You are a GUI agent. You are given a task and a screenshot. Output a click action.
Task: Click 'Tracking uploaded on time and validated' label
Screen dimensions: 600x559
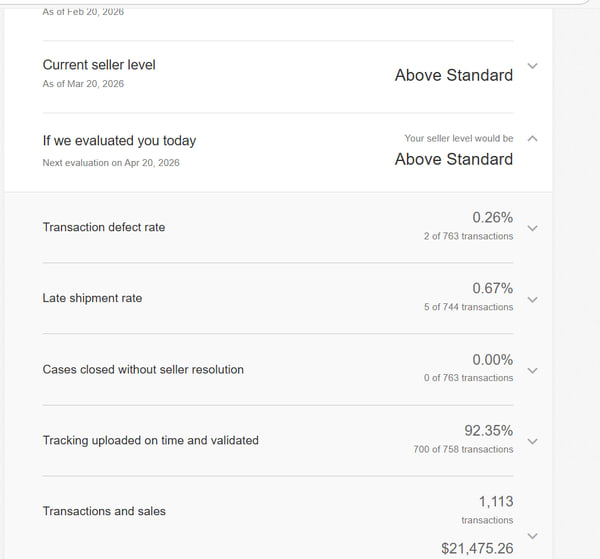coord(150,440)
